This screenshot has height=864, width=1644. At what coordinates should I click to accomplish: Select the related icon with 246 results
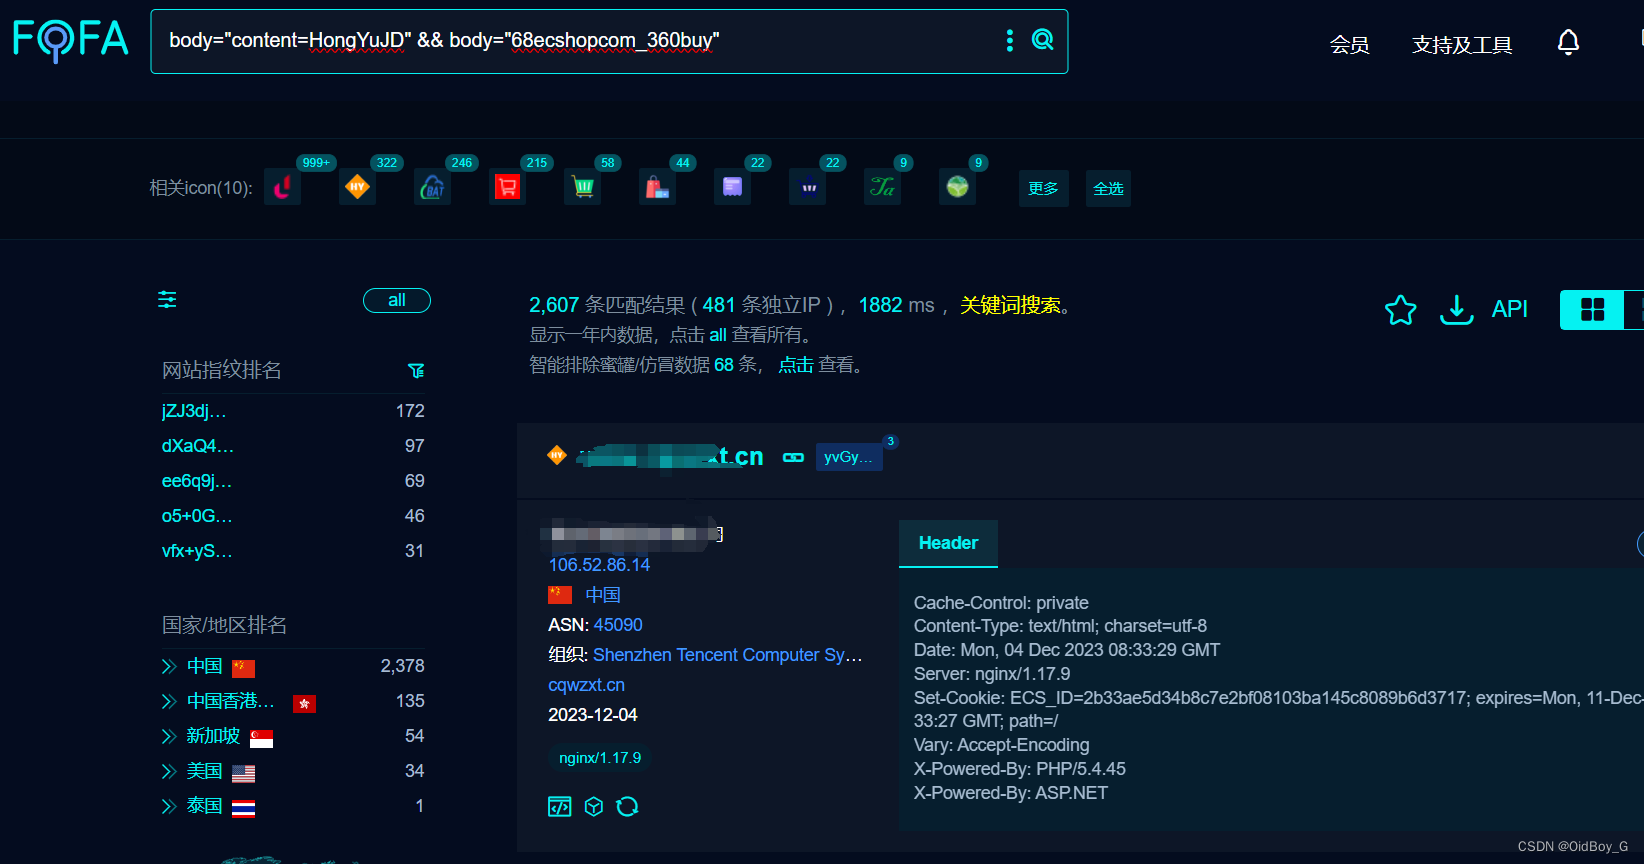[x=432, y=187]
